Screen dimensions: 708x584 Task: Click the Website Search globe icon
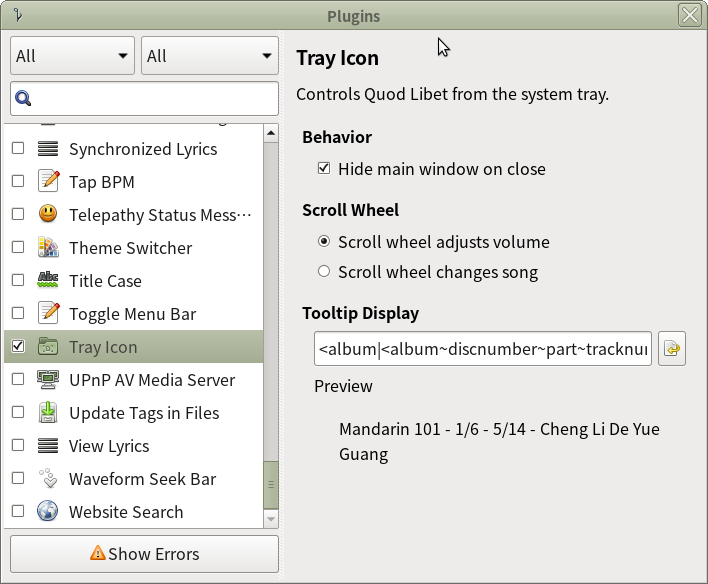[x=48, y=512]
